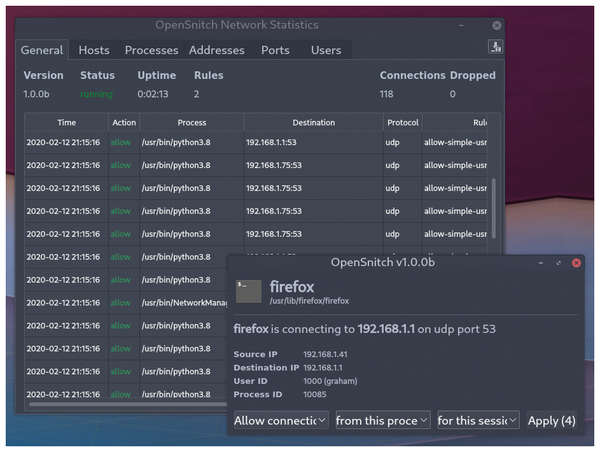
Task: Sort by the Time column header
Action: point(67,122)
